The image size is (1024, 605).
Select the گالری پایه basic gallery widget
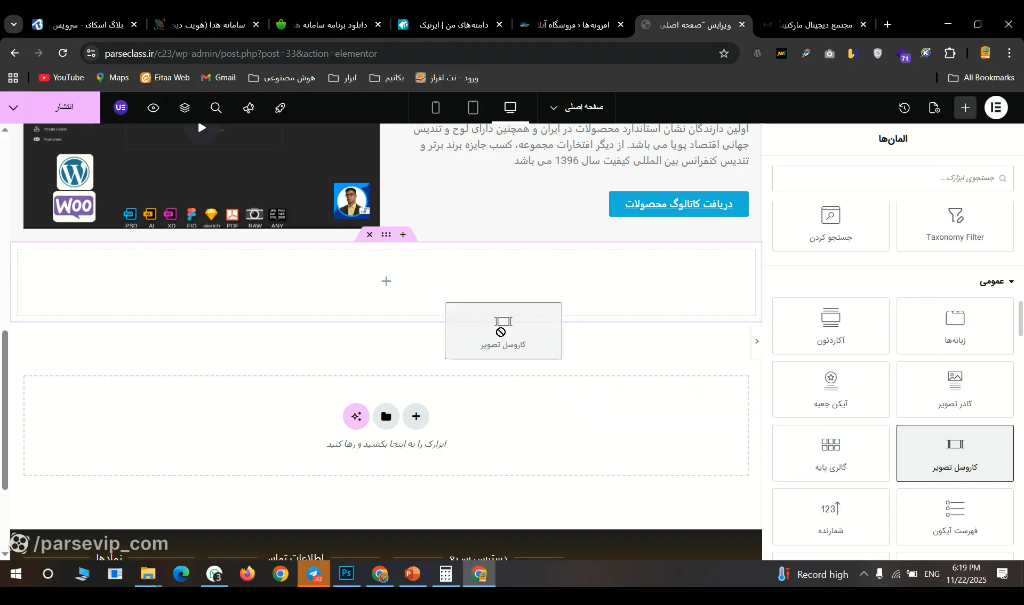(x=831, y=453)
